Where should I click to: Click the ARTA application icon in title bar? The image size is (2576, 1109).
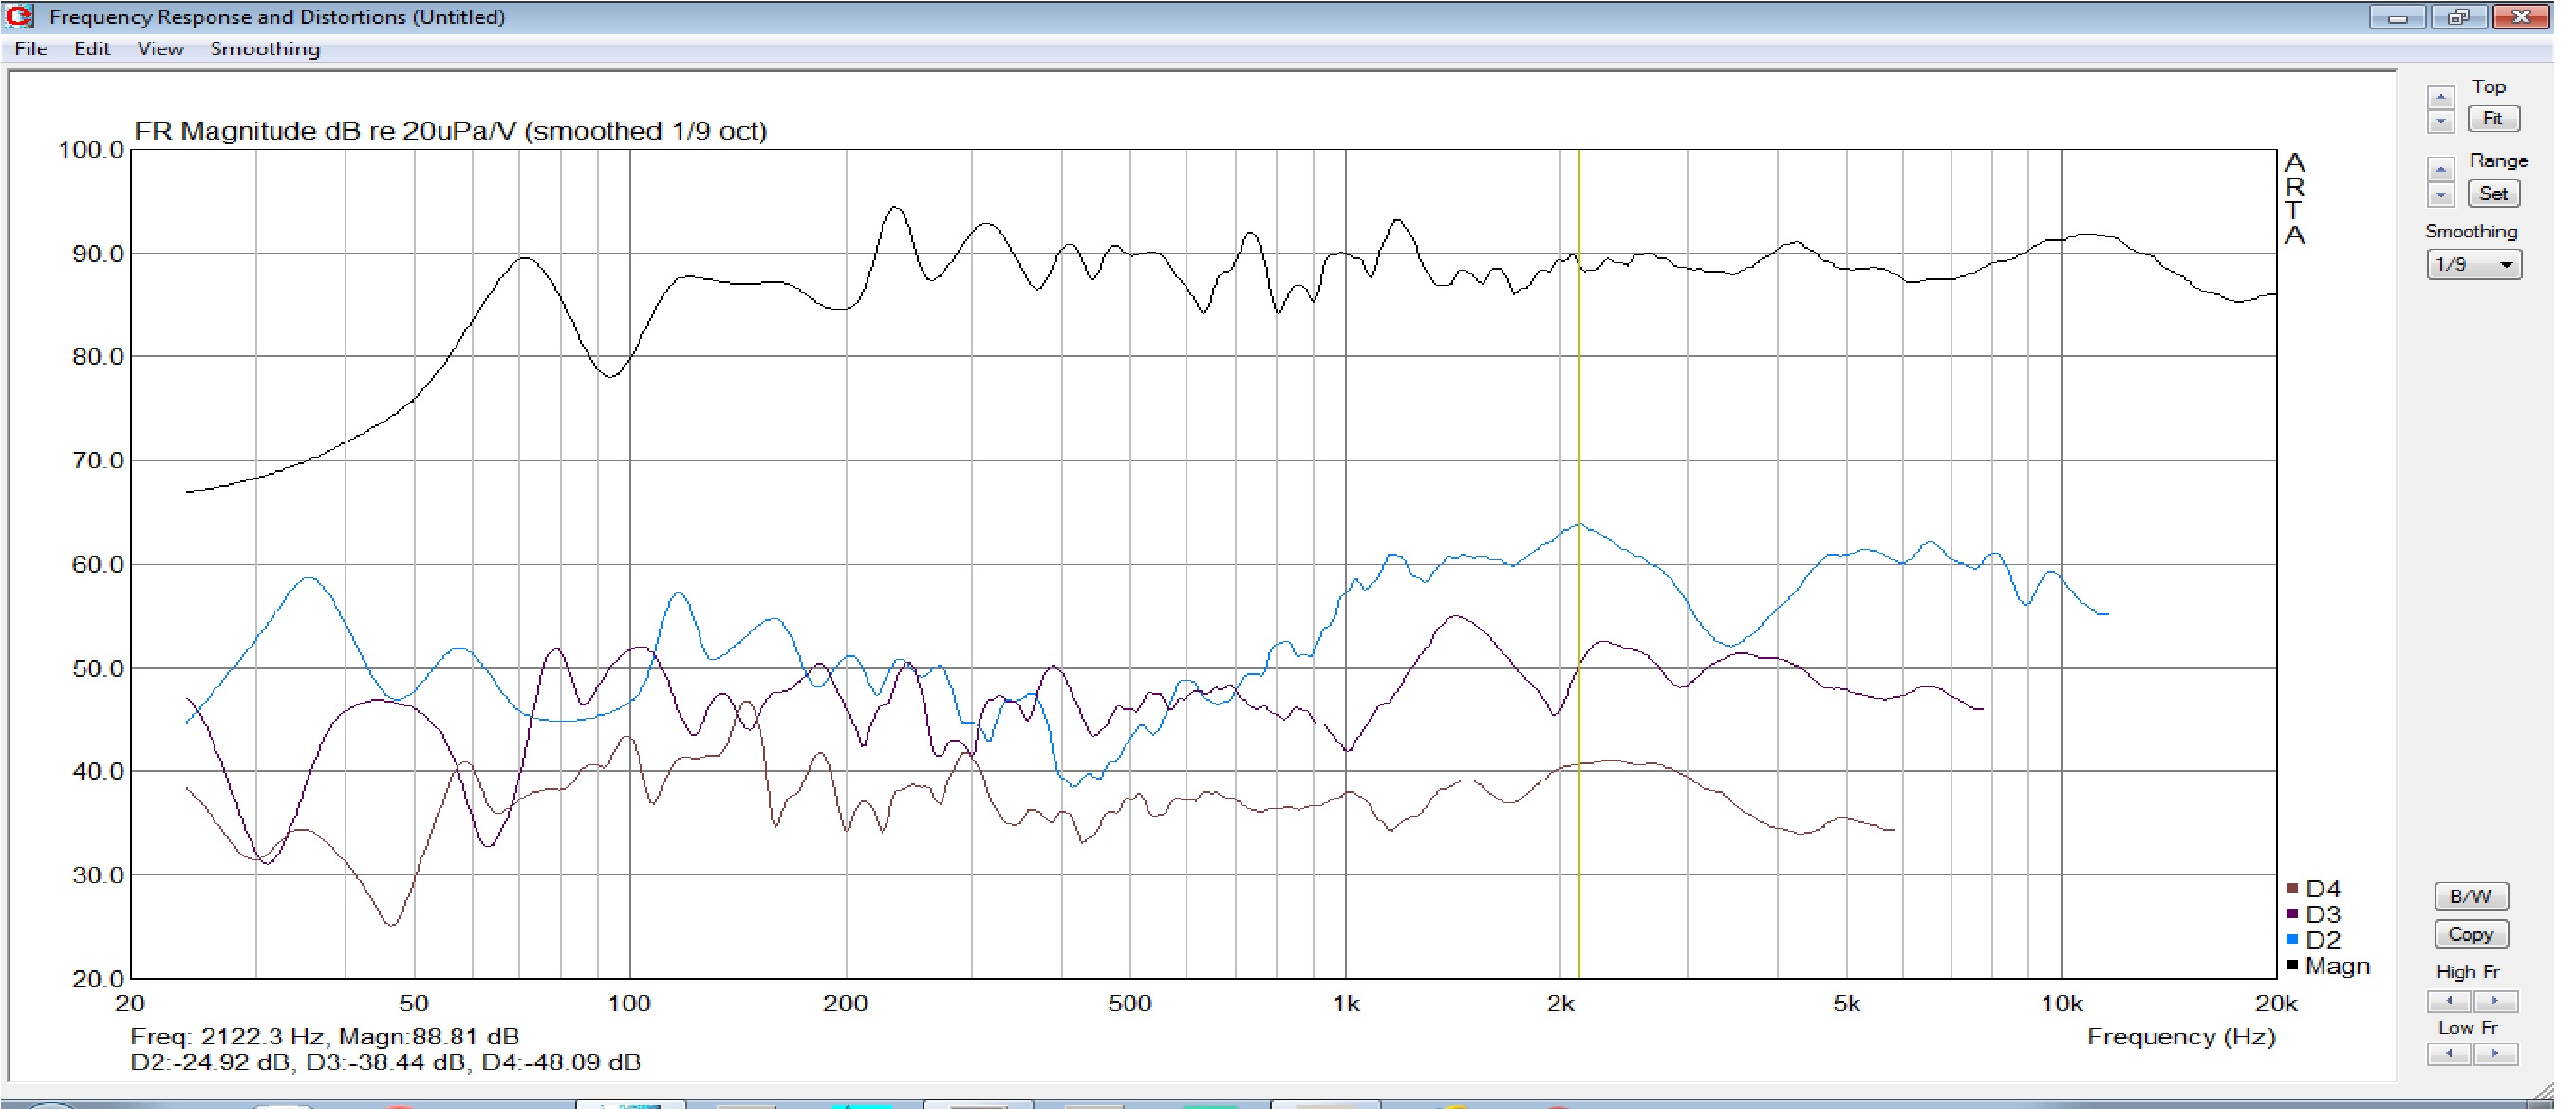(x=19, y=16)
